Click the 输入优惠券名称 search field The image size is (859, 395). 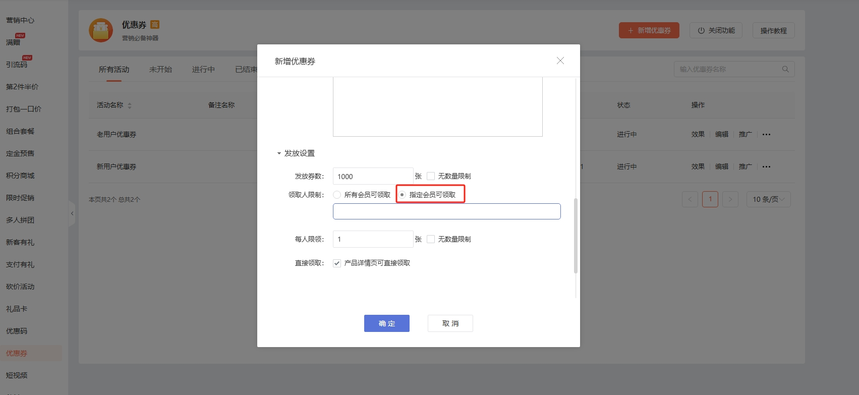pos(734,70)
